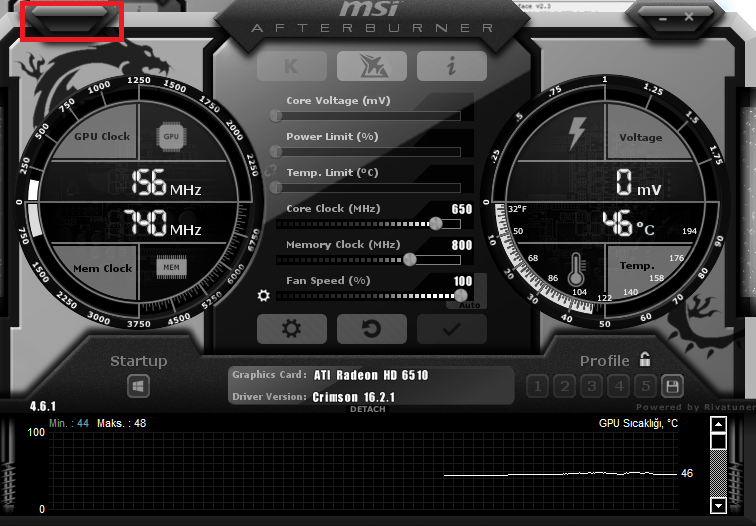Toggle Apply at Windows startup icon
The image size is (756, 526).
coord(138,386)
